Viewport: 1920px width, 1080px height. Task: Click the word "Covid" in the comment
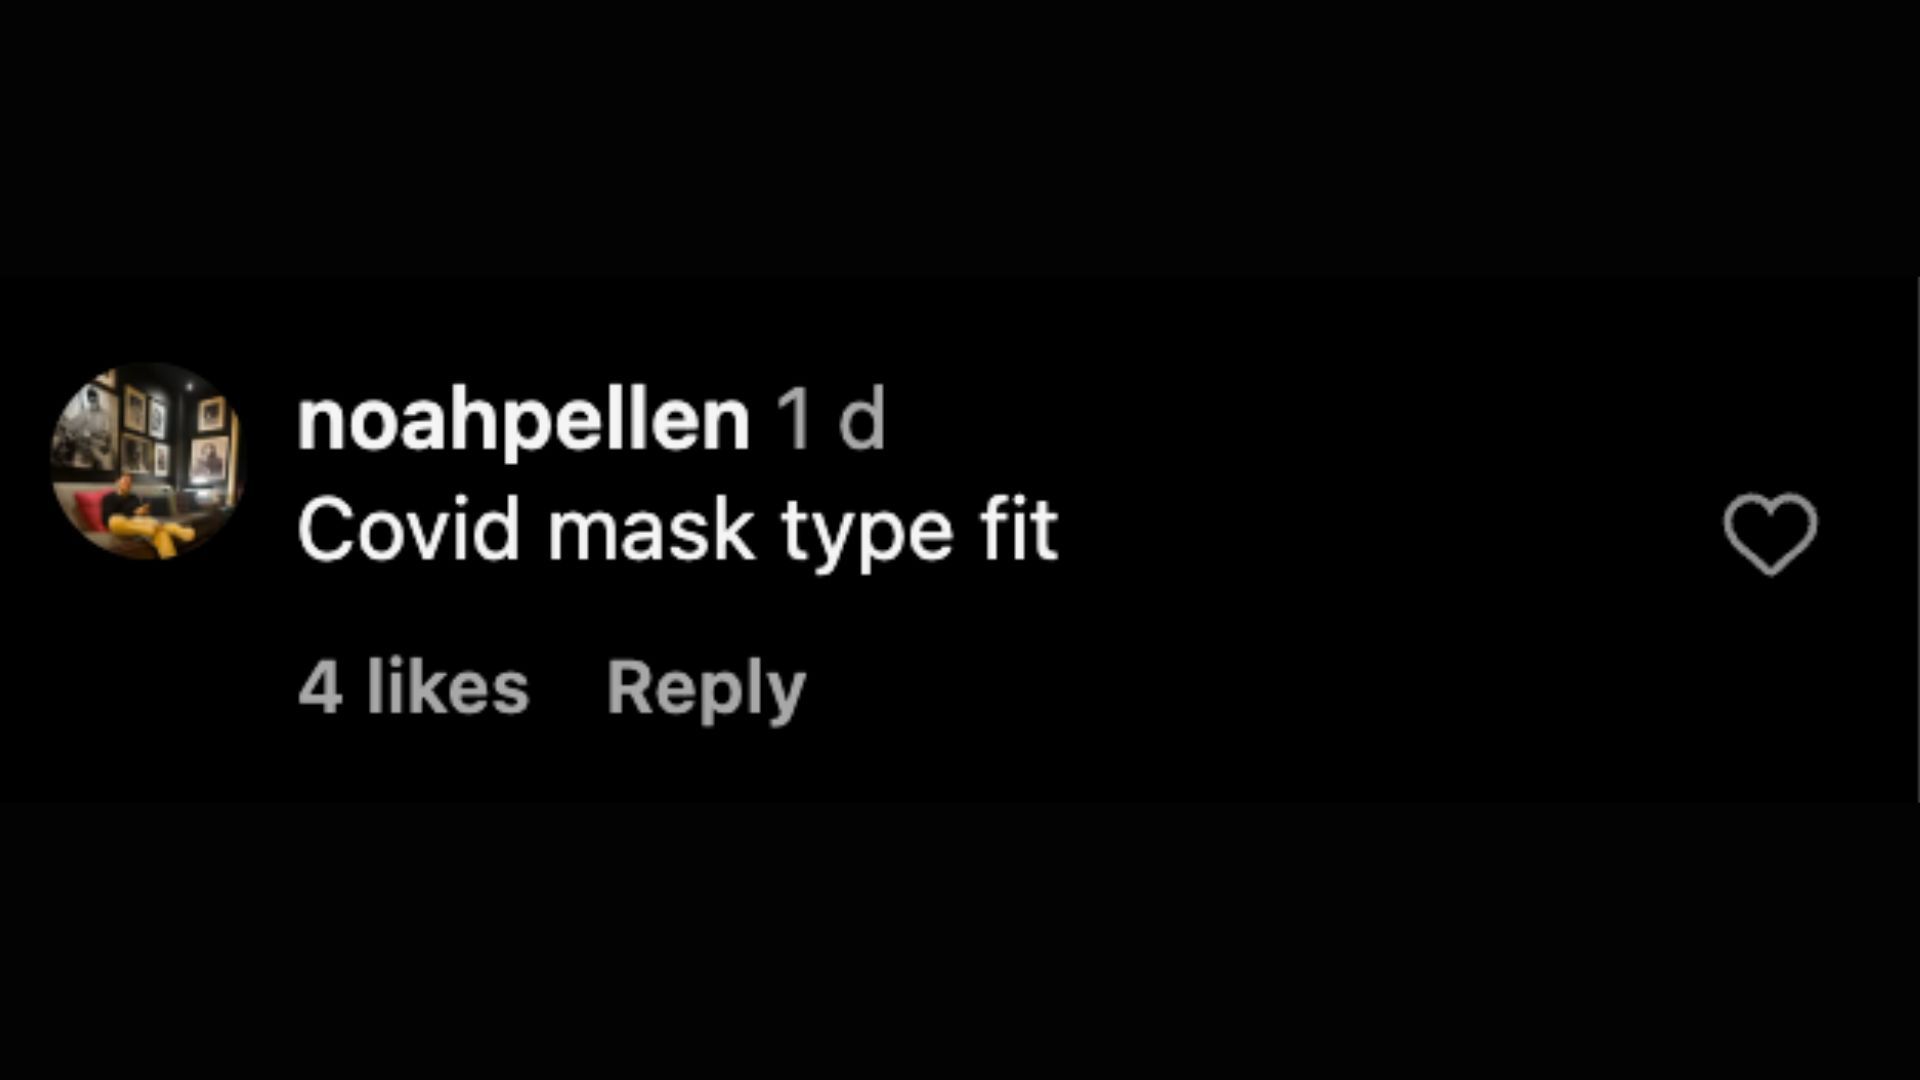(x=408, y=529)
